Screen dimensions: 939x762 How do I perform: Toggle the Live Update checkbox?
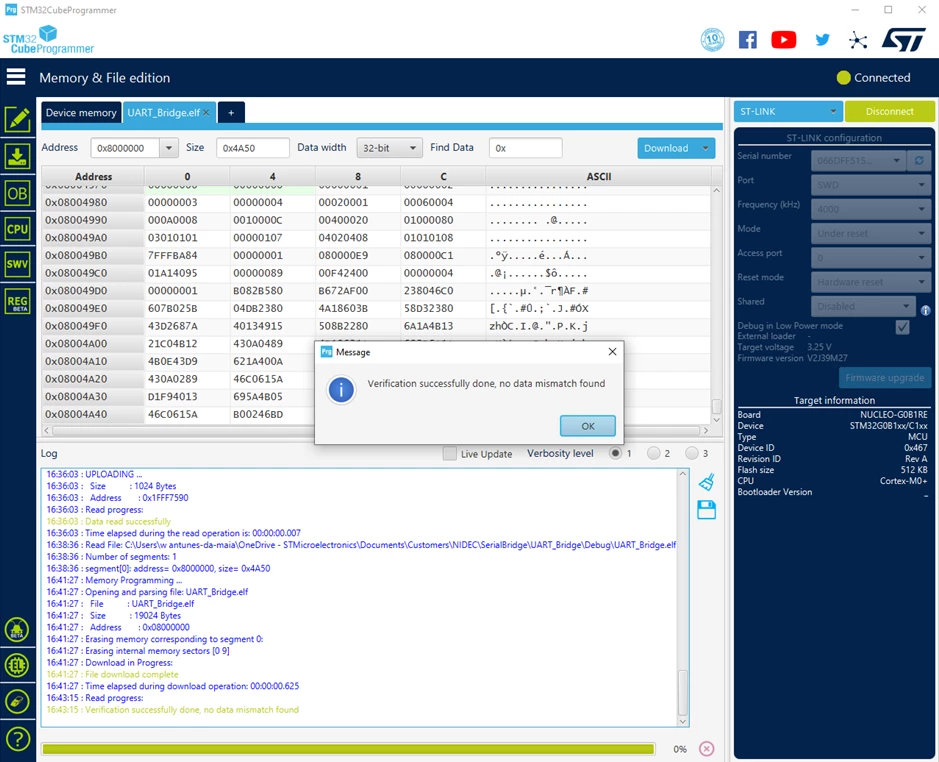click(x=449, y=453)
